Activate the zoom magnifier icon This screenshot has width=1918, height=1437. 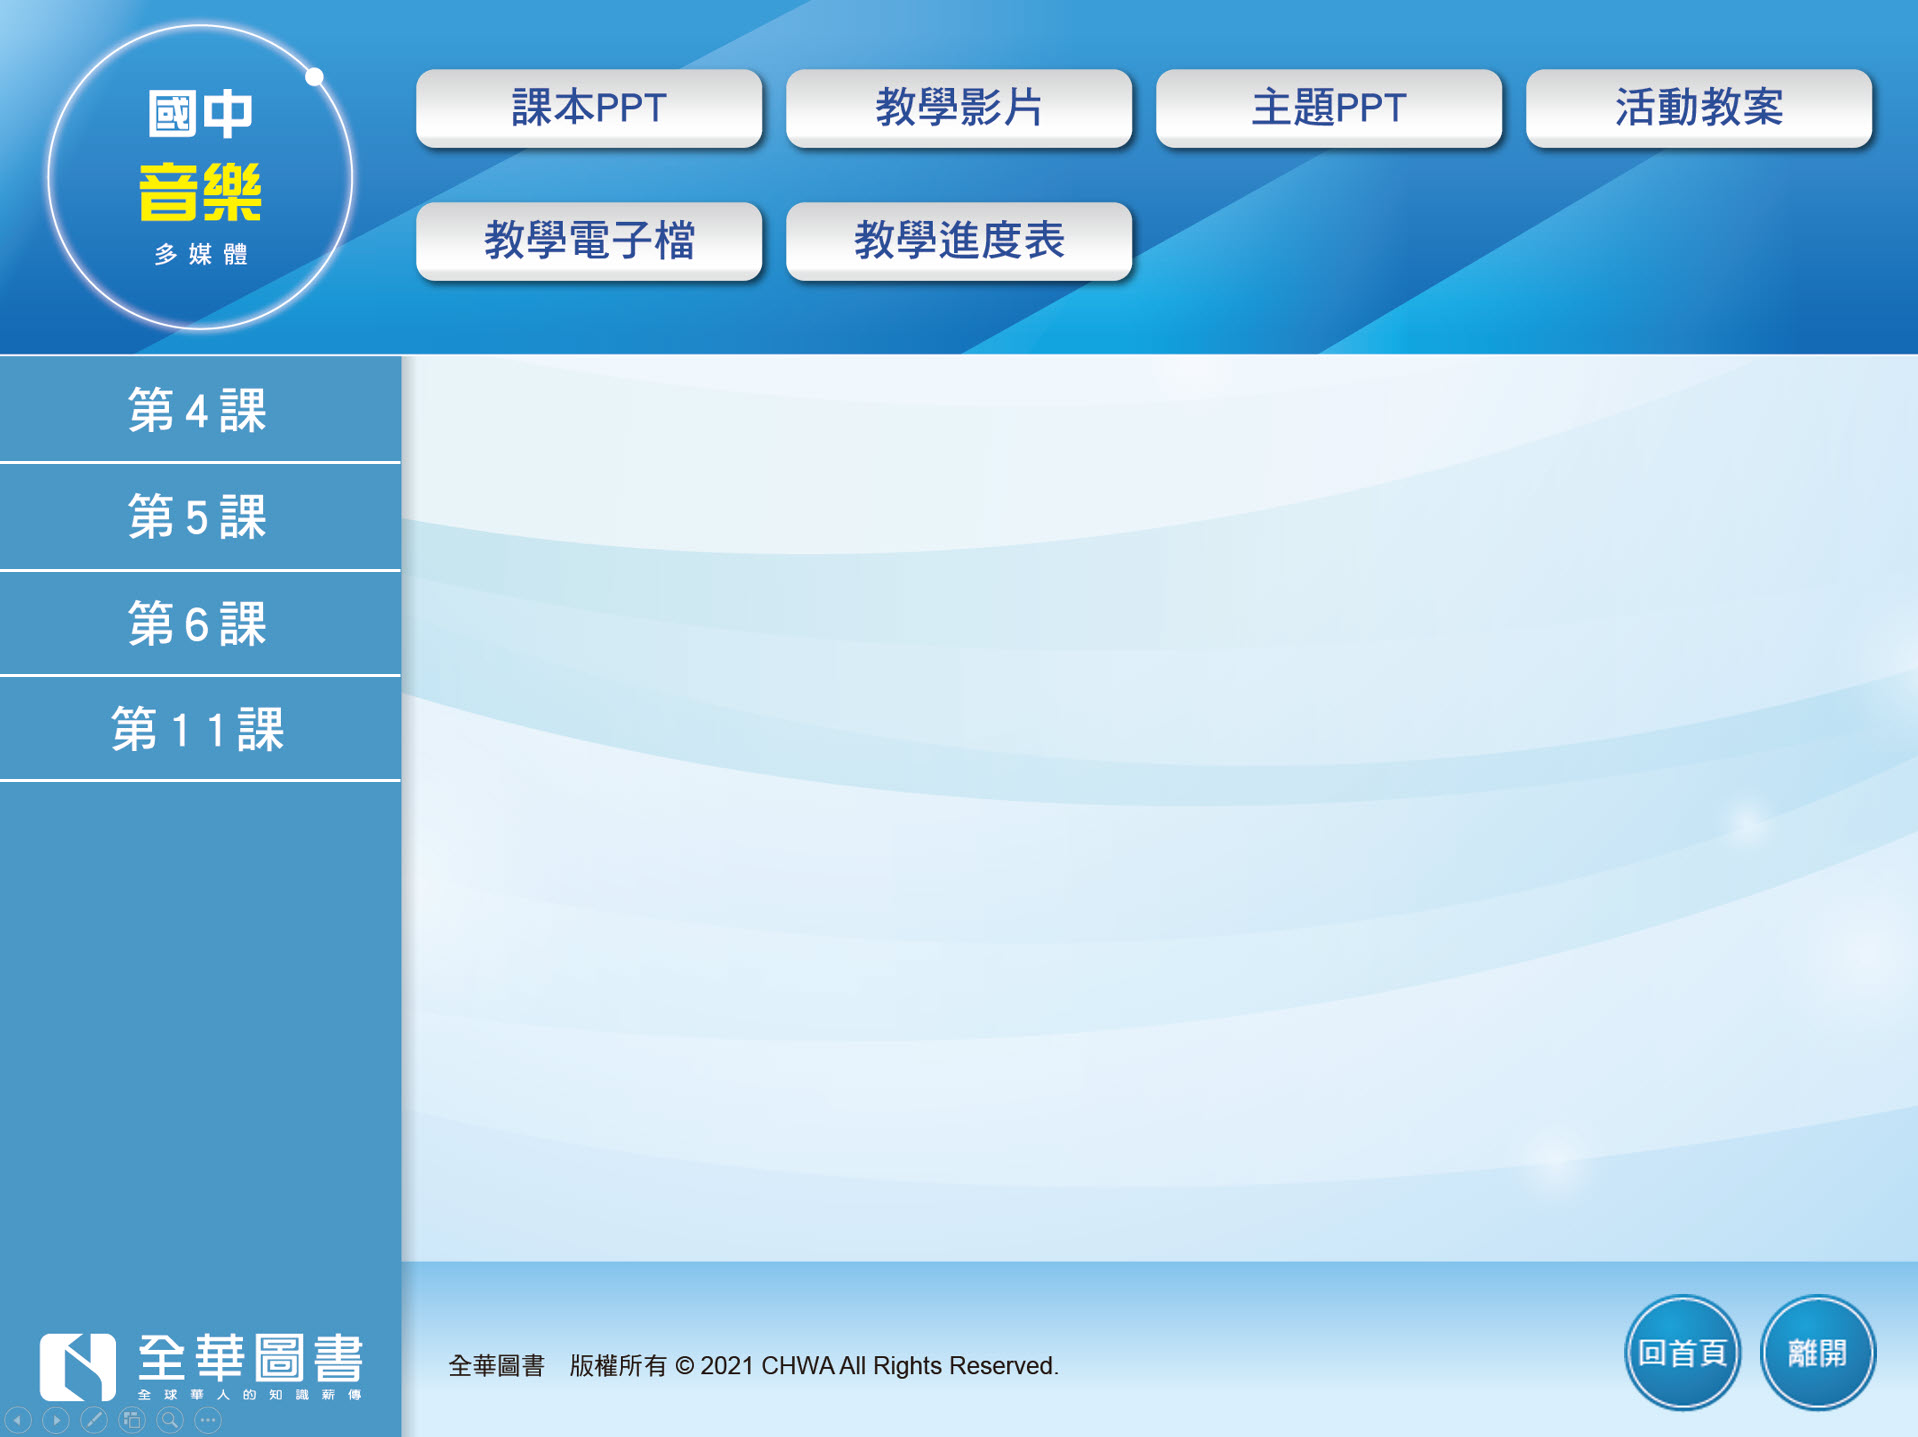click(x=170, y=1420)
